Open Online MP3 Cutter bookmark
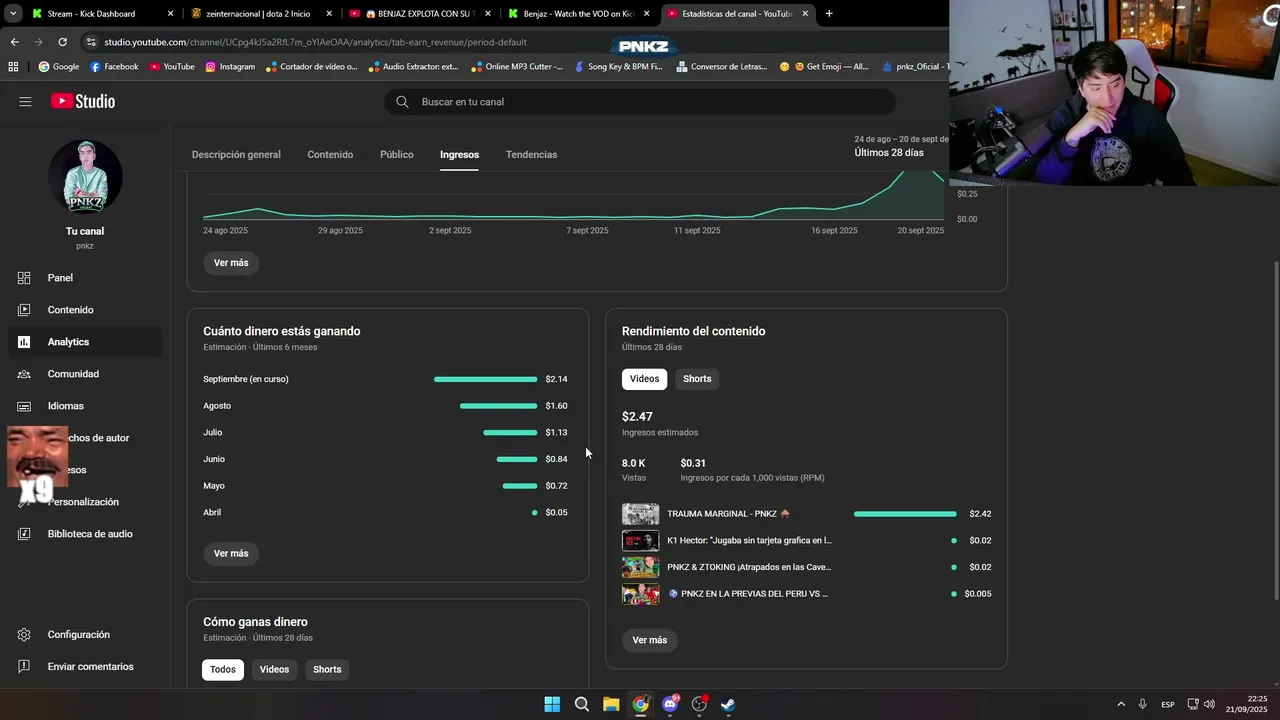Image resolution: width=1280 pixels, height=720 pixels. (517, 67)
